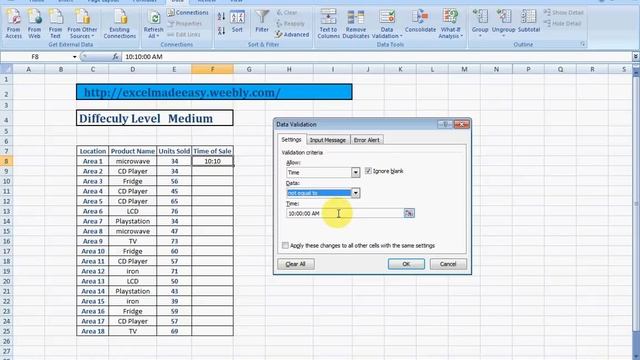Click the From Web icon
The height and width of the screenshot is (360, 640).
click(34, 24)
